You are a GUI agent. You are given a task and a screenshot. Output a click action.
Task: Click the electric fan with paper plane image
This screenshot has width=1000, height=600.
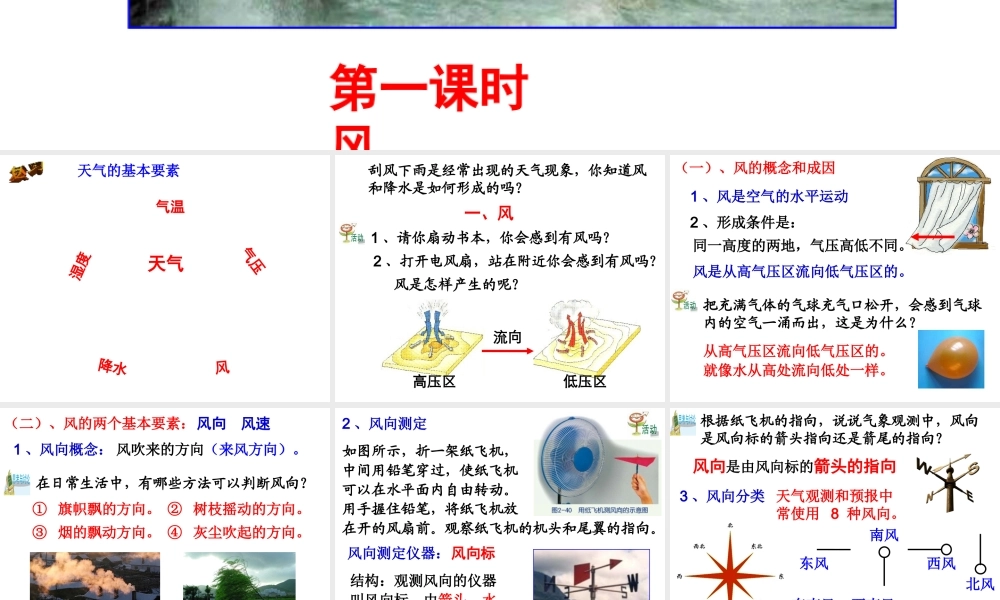click(596, 465)
